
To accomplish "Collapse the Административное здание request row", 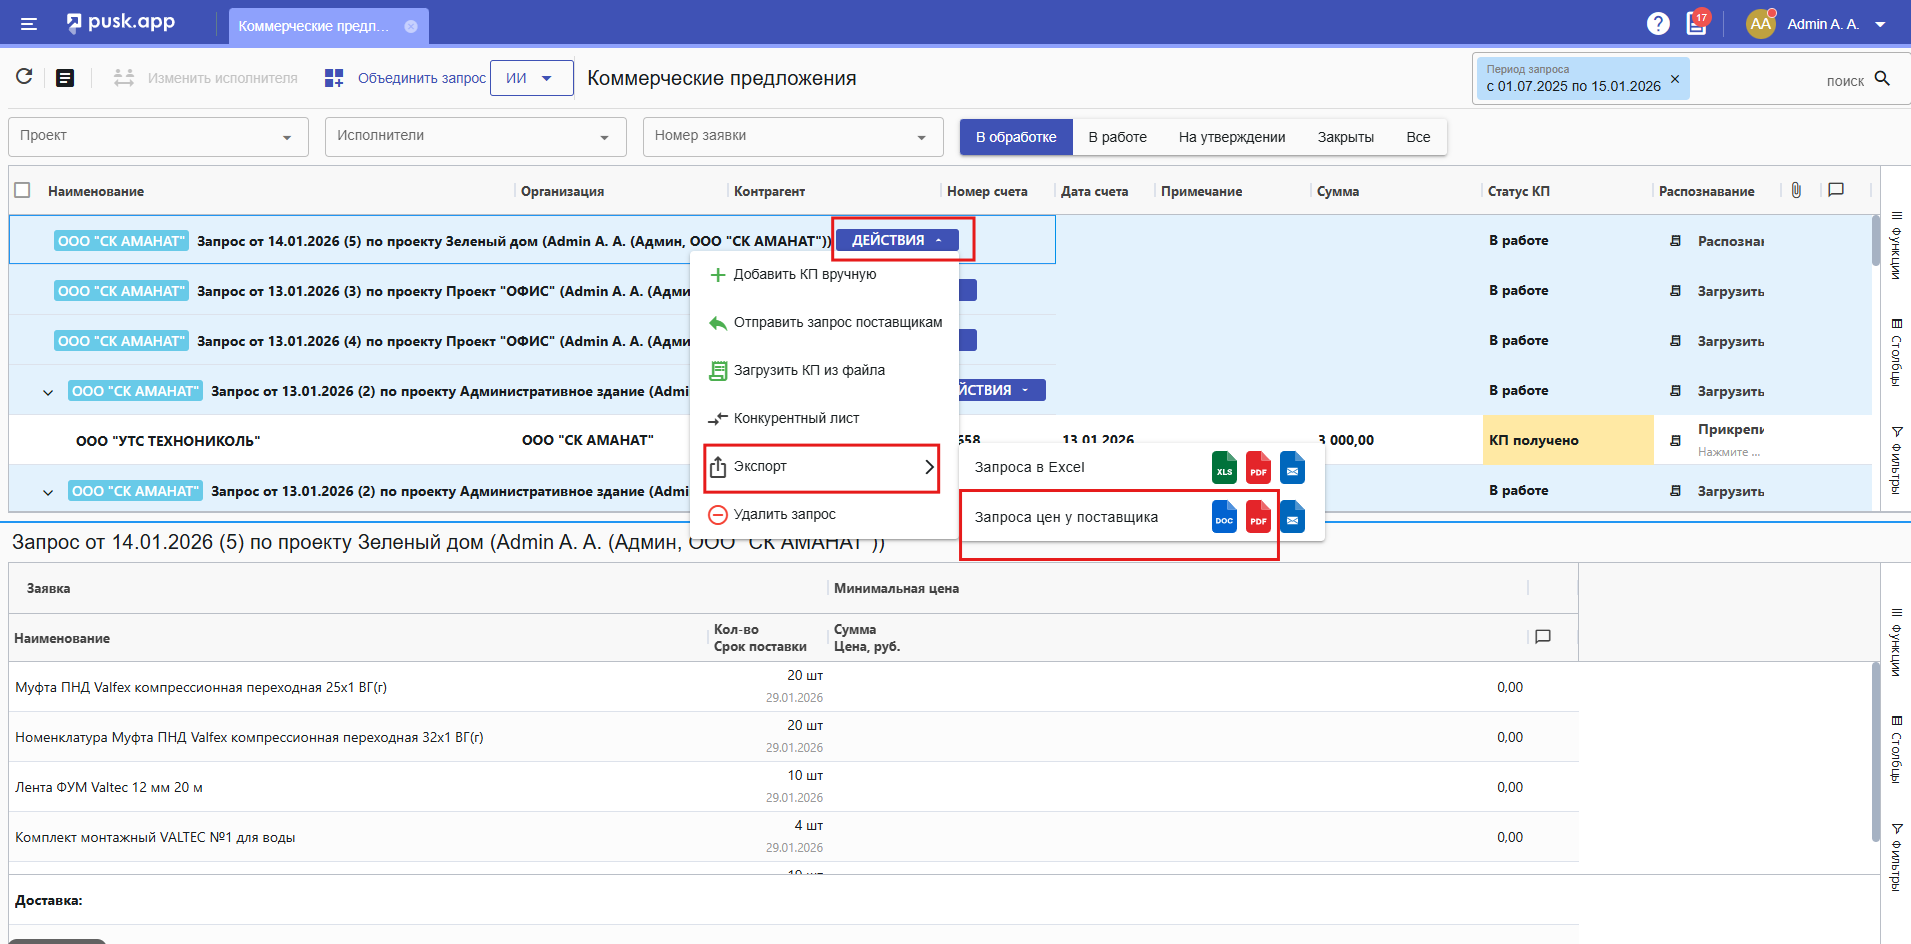I will point(48,392).
